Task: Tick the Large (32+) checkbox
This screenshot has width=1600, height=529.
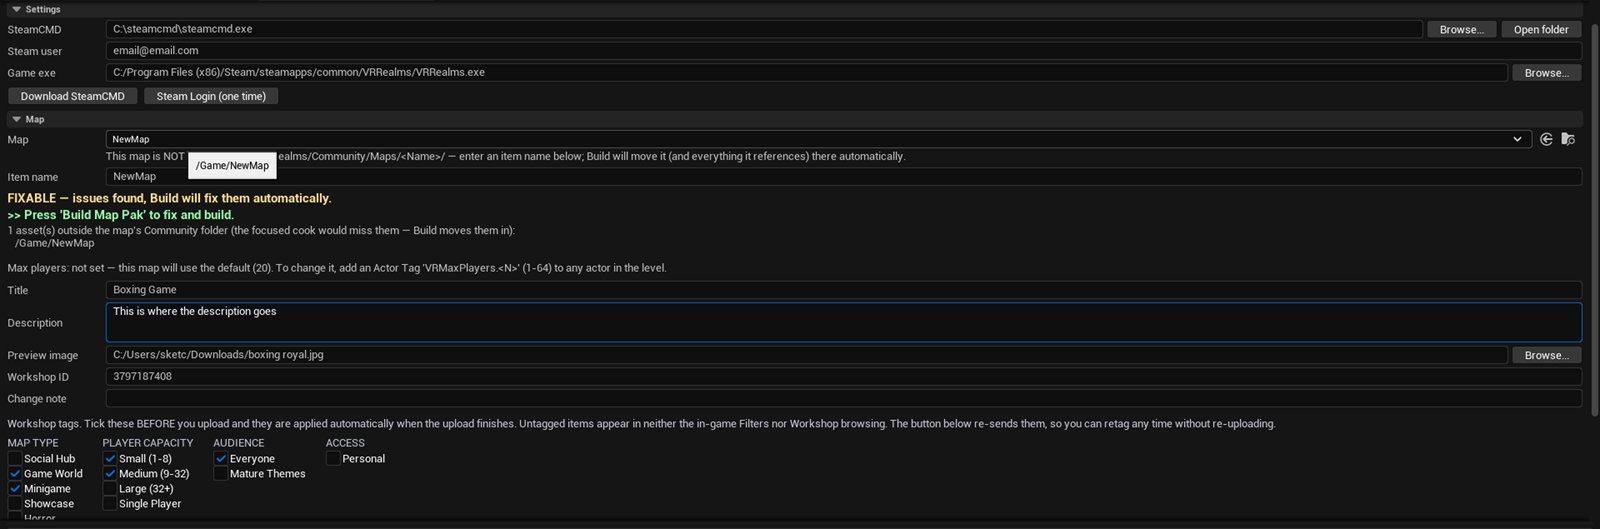Action: (x=110, y=489)
